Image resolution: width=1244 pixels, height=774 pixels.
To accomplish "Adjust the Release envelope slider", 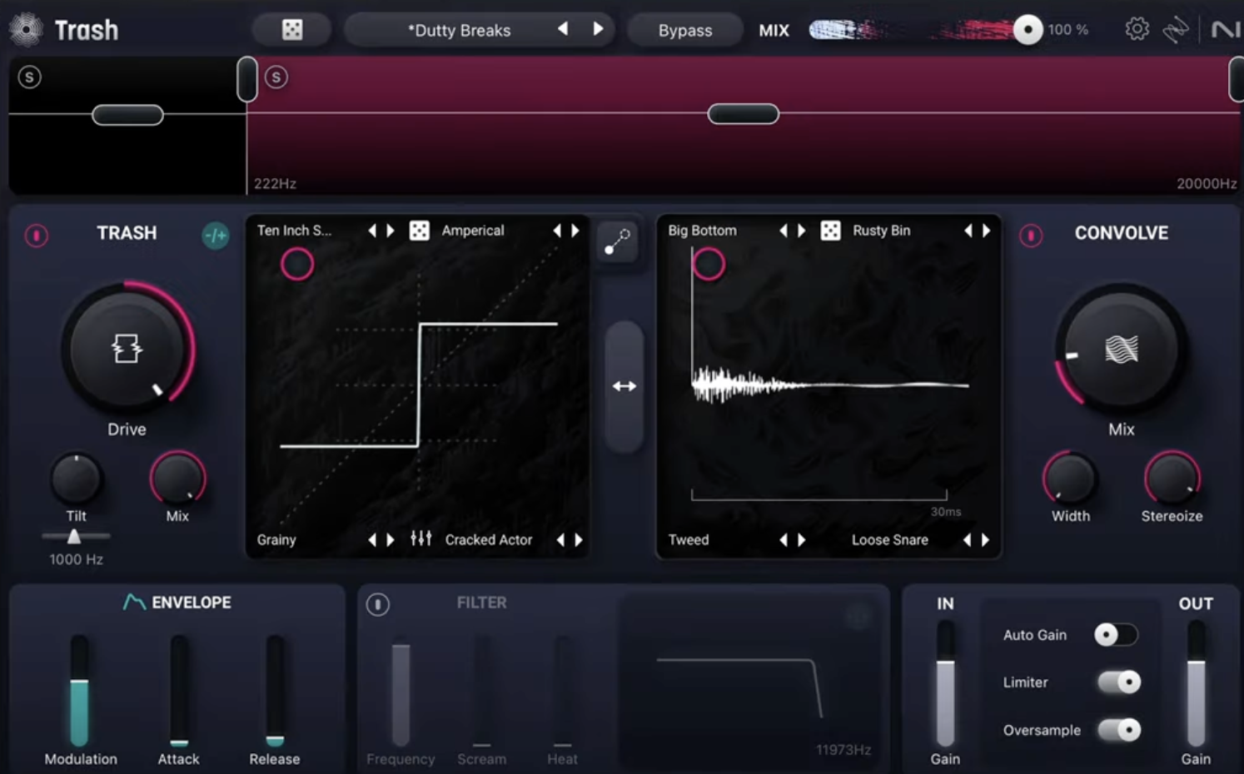I will [275, 691].
